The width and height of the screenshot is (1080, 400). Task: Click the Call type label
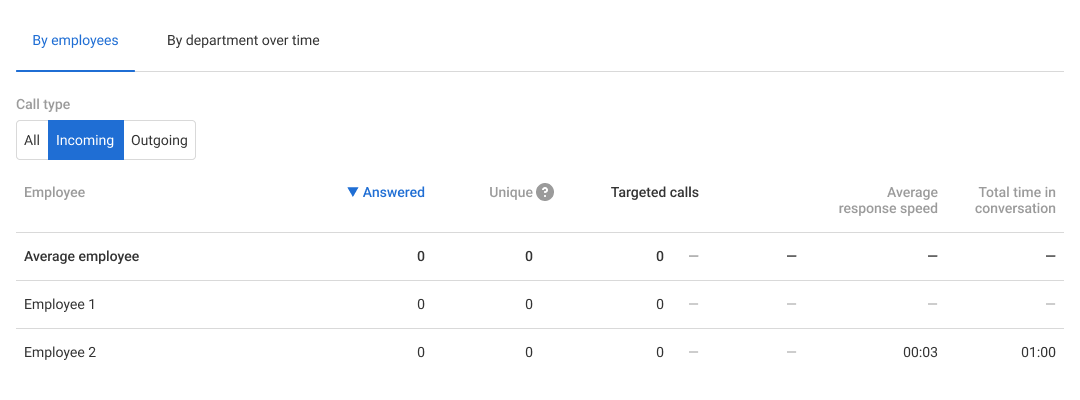point(43,104)
